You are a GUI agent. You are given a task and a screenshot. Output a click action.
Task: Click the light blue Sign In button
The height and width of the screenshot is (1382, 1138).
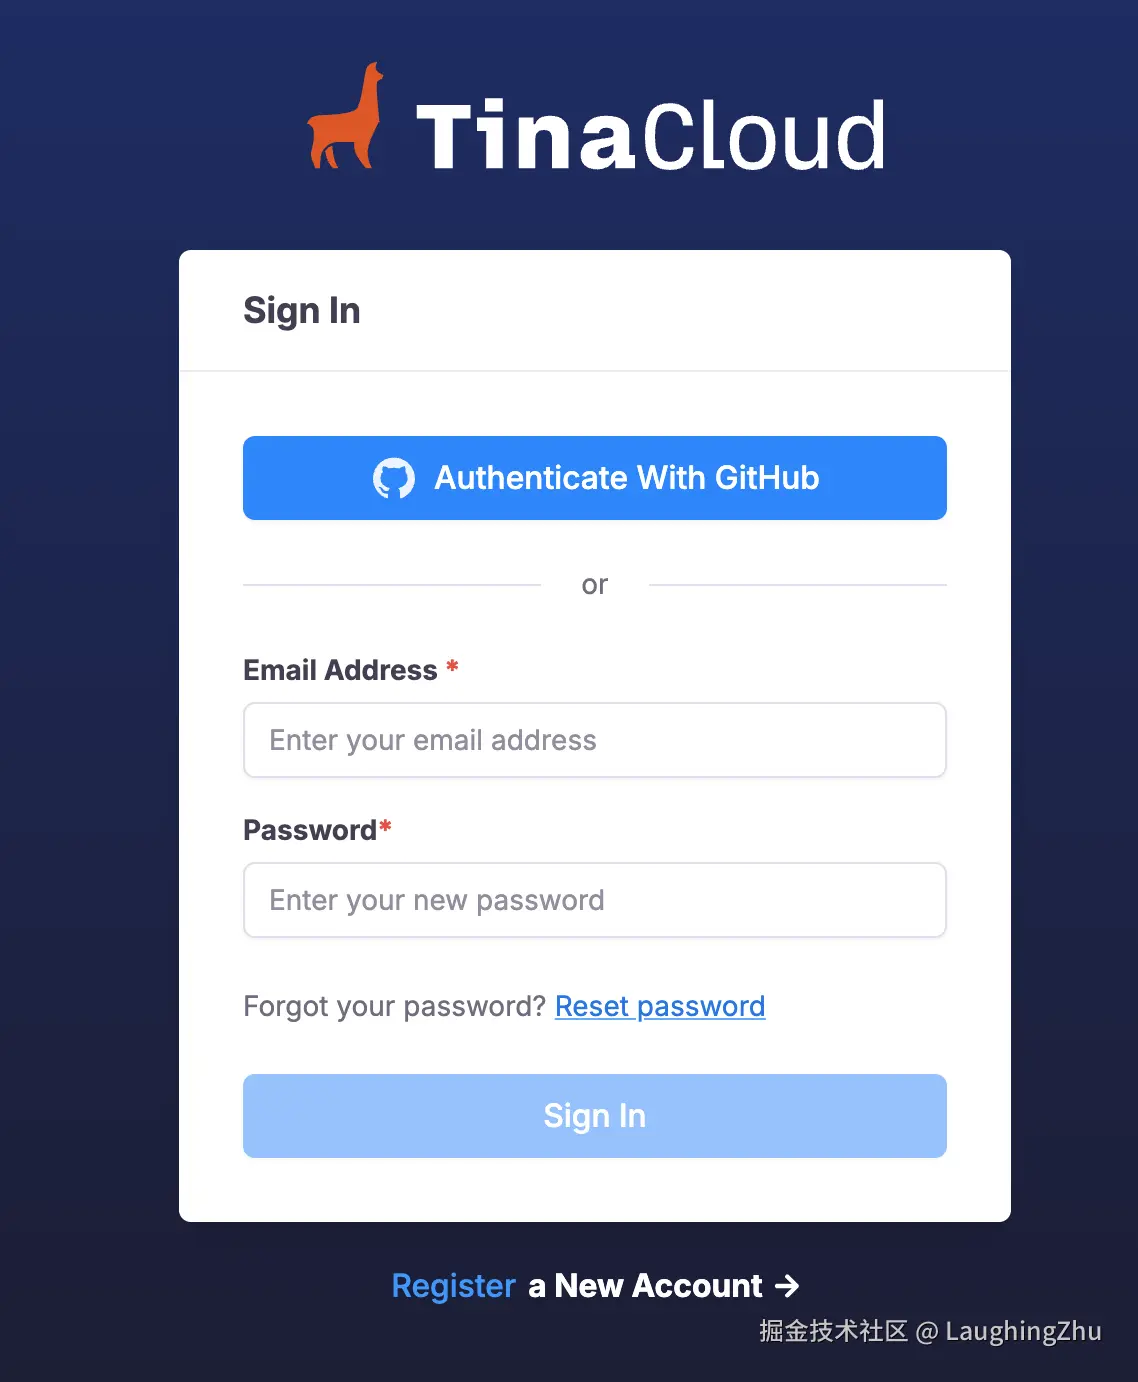pyautogui.click(x=595, y=1116)
